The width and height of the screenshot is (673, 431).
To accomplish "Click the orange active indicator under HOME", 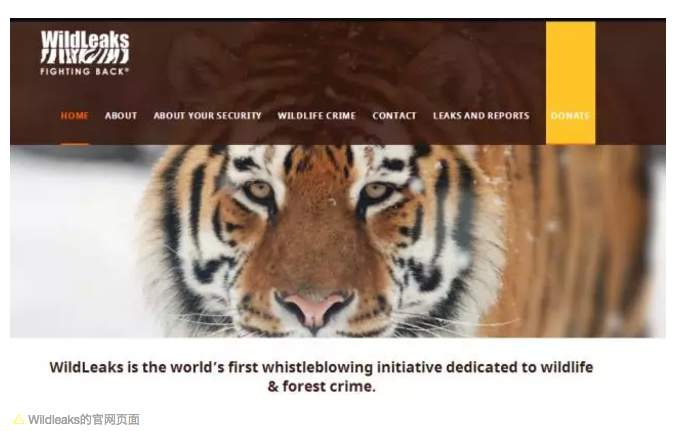I will [75, 144].
